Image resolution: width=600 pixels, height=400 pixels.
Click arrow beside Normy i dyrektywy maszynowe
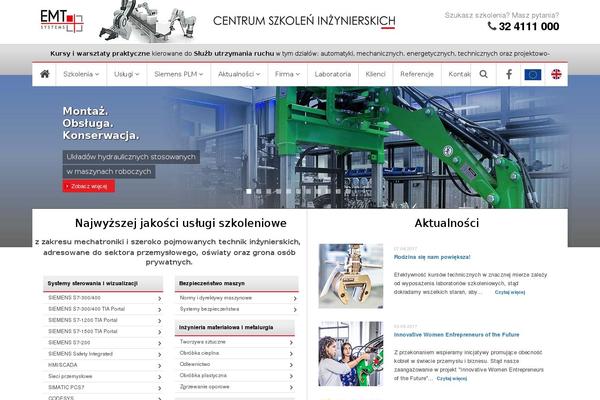(295, 298)
